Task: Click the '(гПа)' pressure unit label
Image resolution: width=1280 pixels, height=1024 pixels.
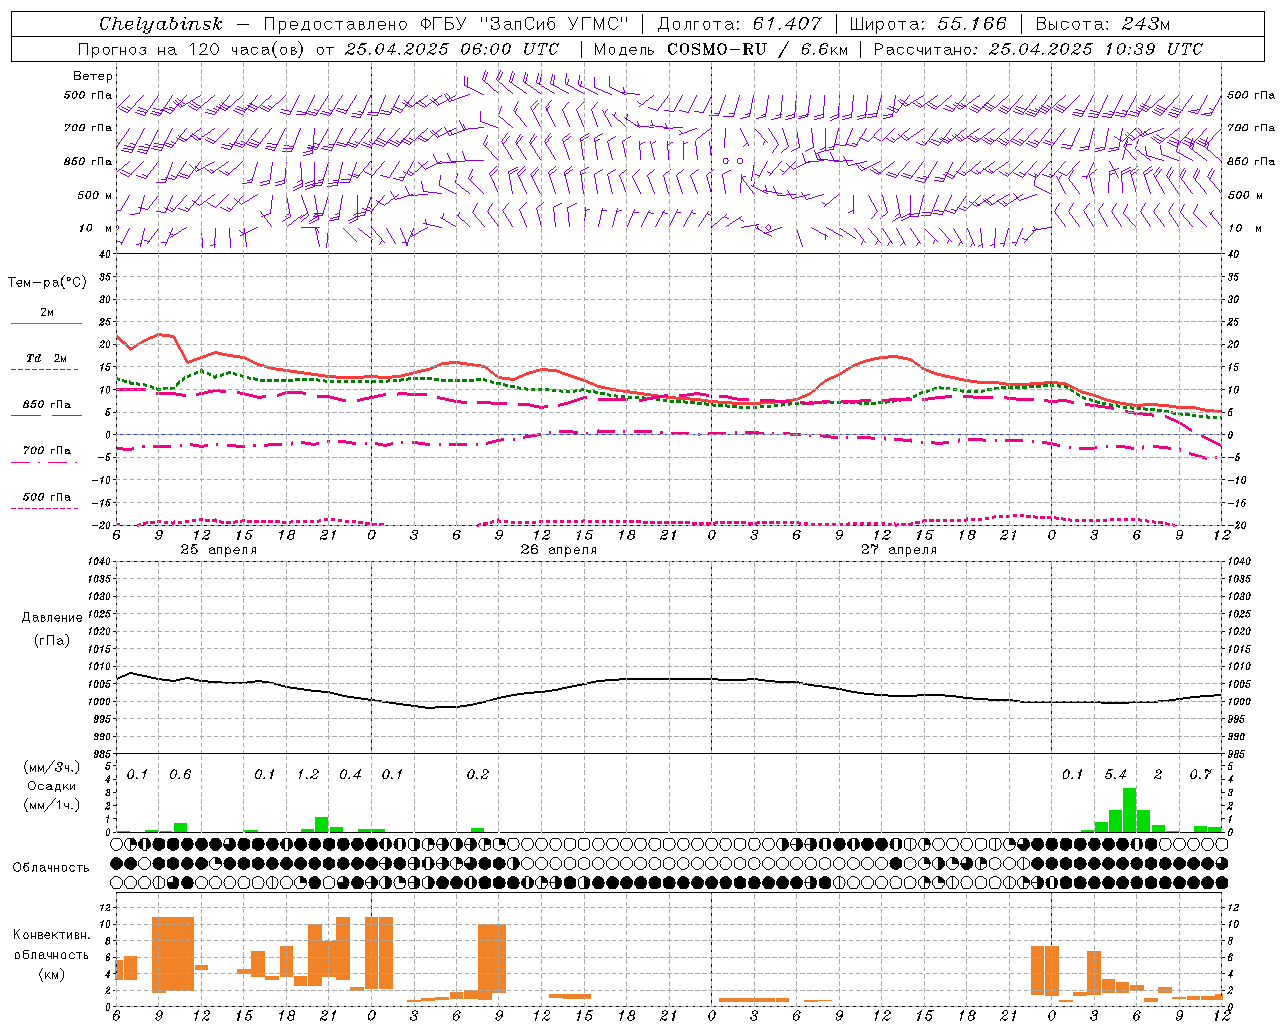Action: click(x=52, y=640)
